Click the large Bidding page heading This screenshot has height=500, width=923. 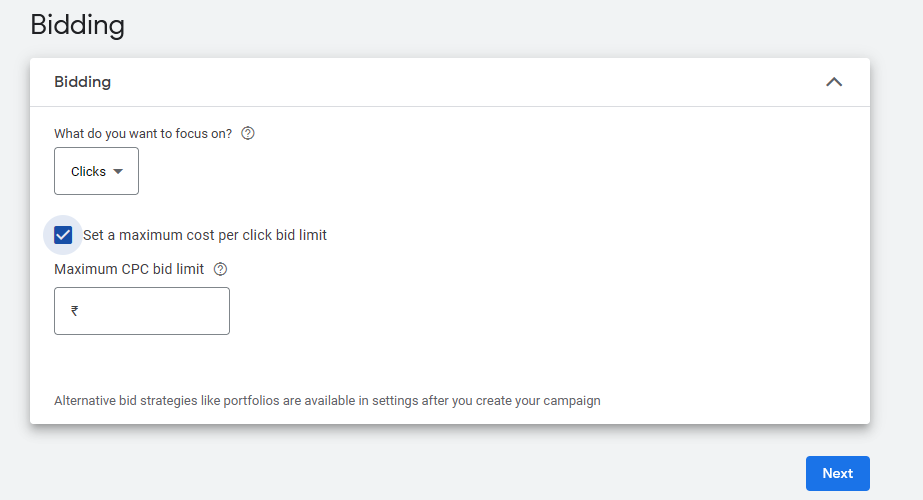pos(78,24)
